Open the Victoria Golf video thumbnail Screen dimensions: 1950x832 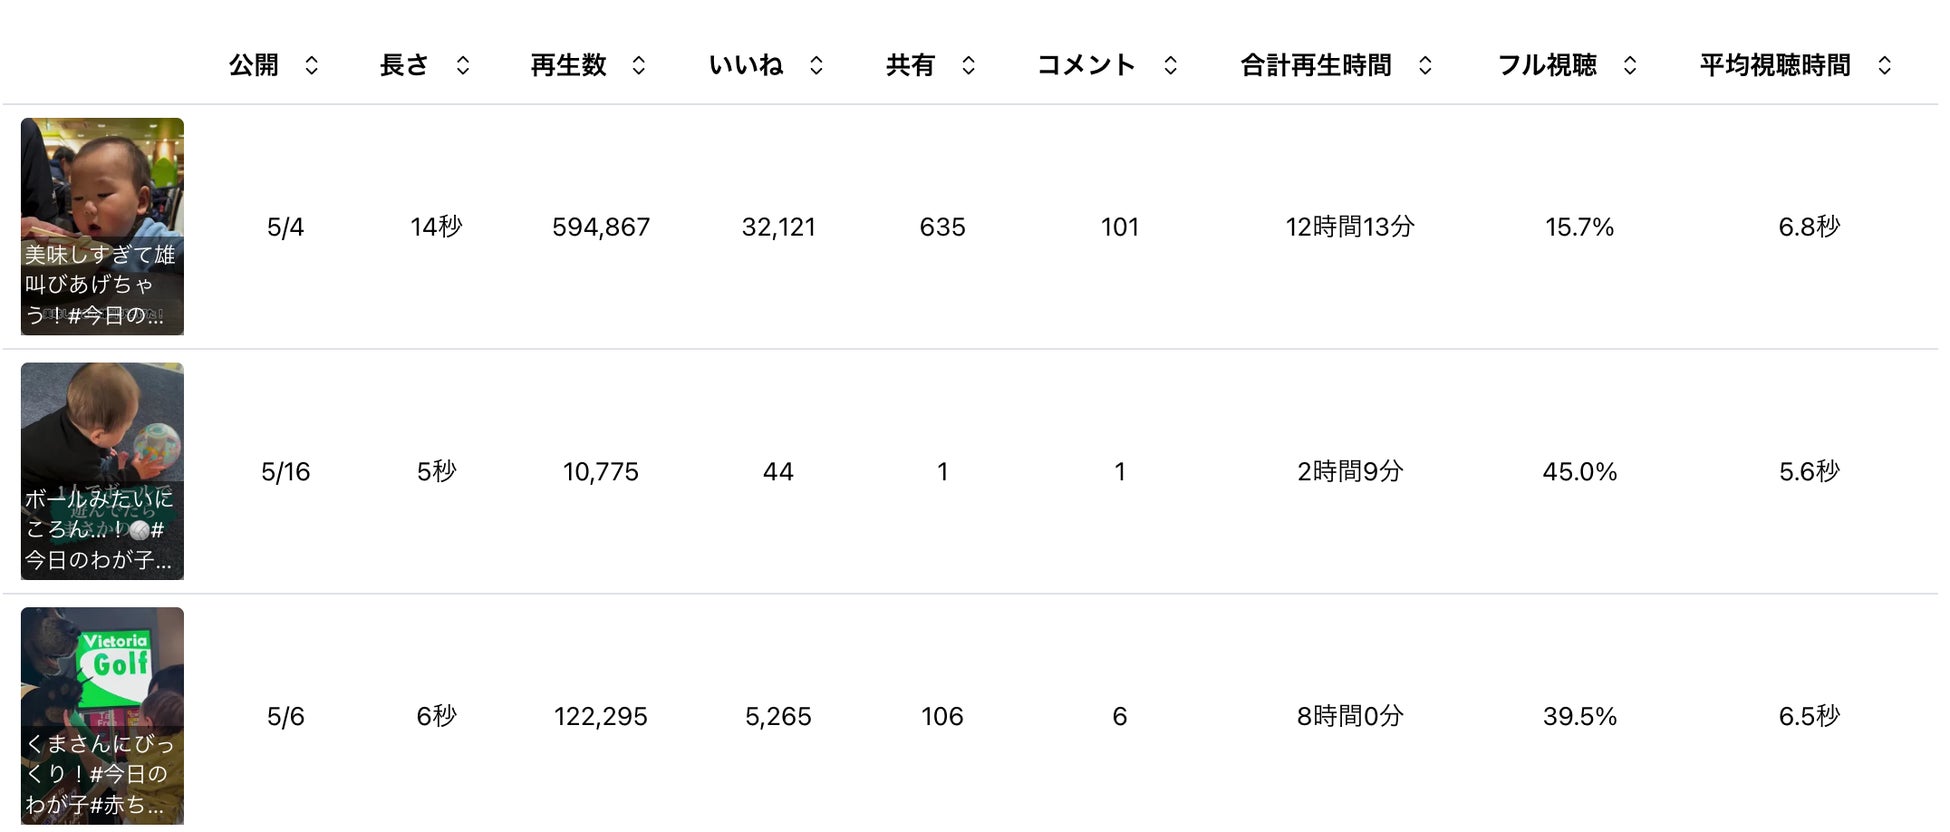102,716
